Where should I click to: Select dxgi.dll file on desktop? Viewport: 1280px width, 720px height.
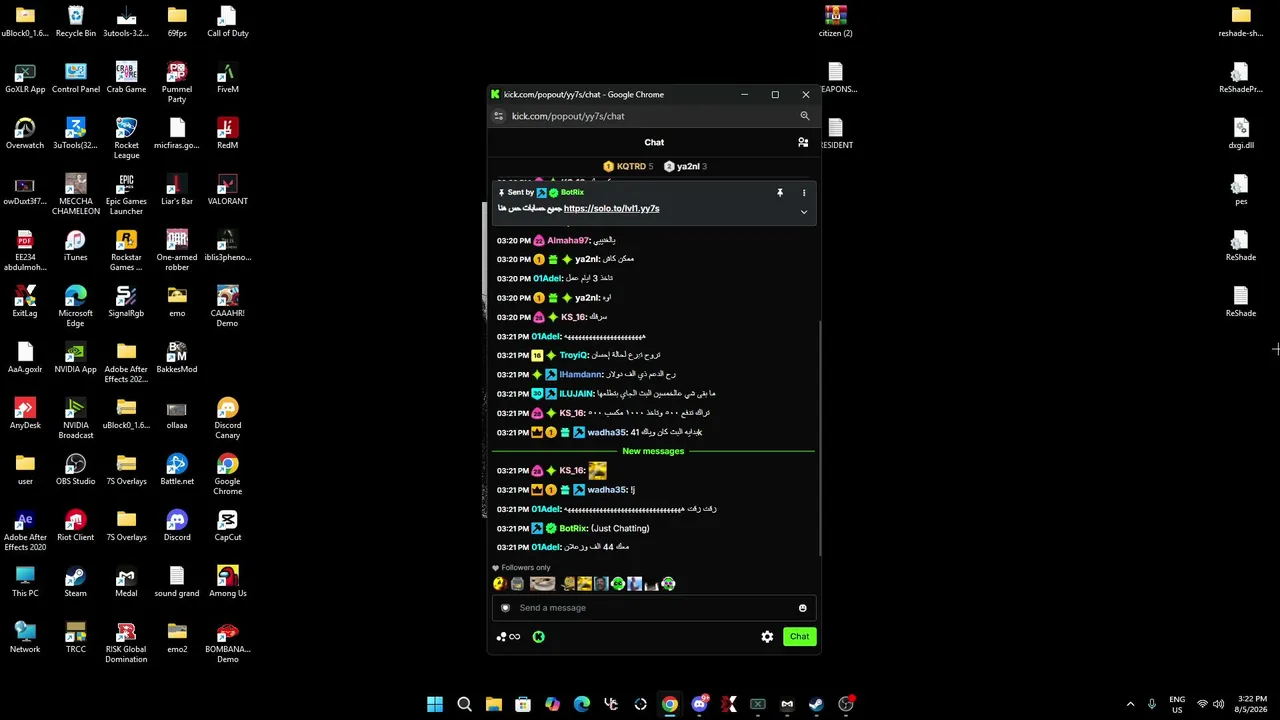pos(1241,133)
